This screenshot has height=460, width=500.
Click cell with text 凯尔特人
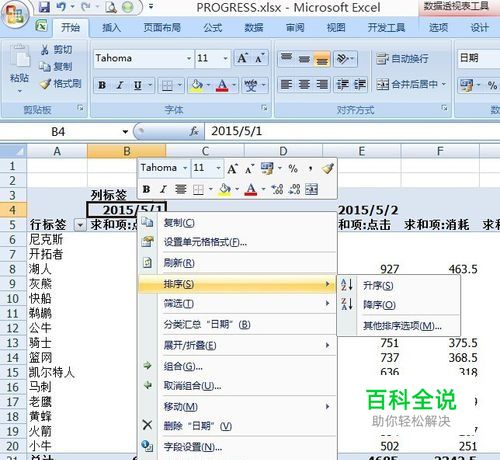coord(52,372)
